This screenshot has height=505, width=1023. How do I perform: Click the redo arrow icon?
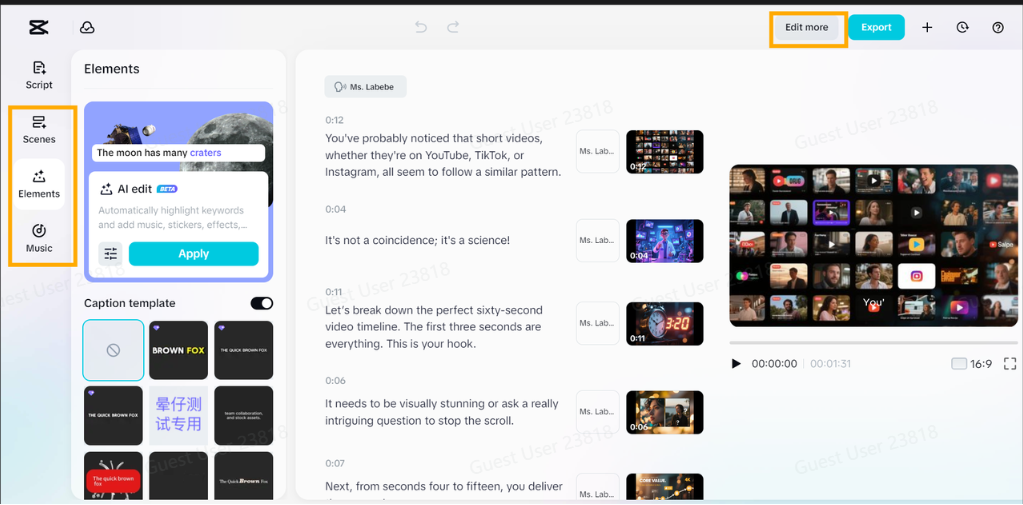(453, 28)
